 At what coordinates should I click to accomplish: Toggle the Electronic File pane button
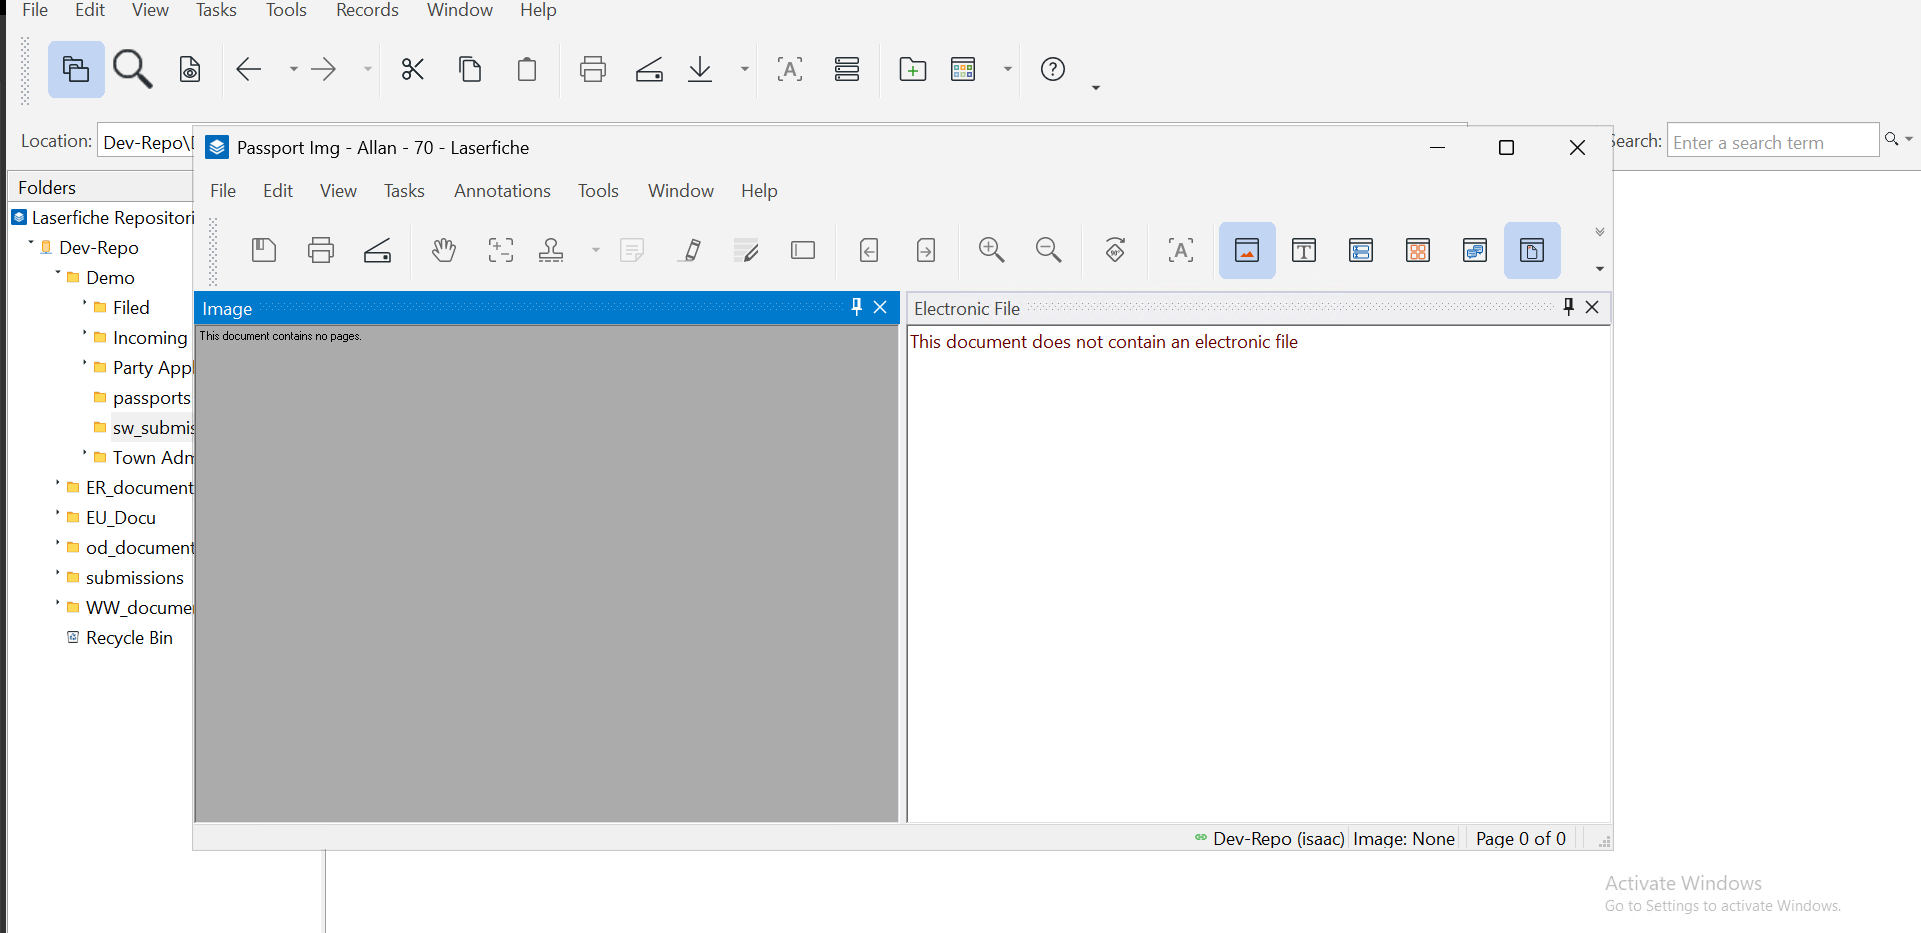click(1532, 250)
